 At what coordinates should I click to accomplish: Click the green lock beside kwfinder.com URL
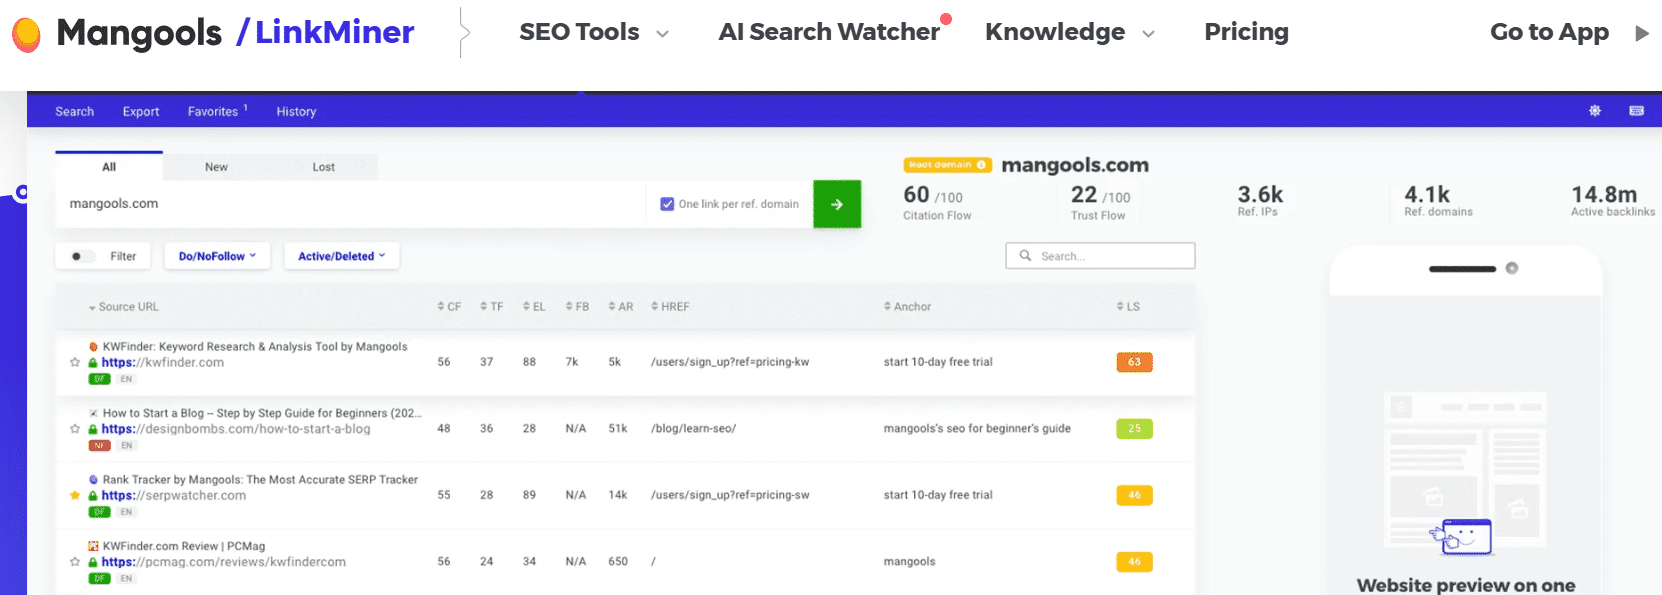[93, 363]
